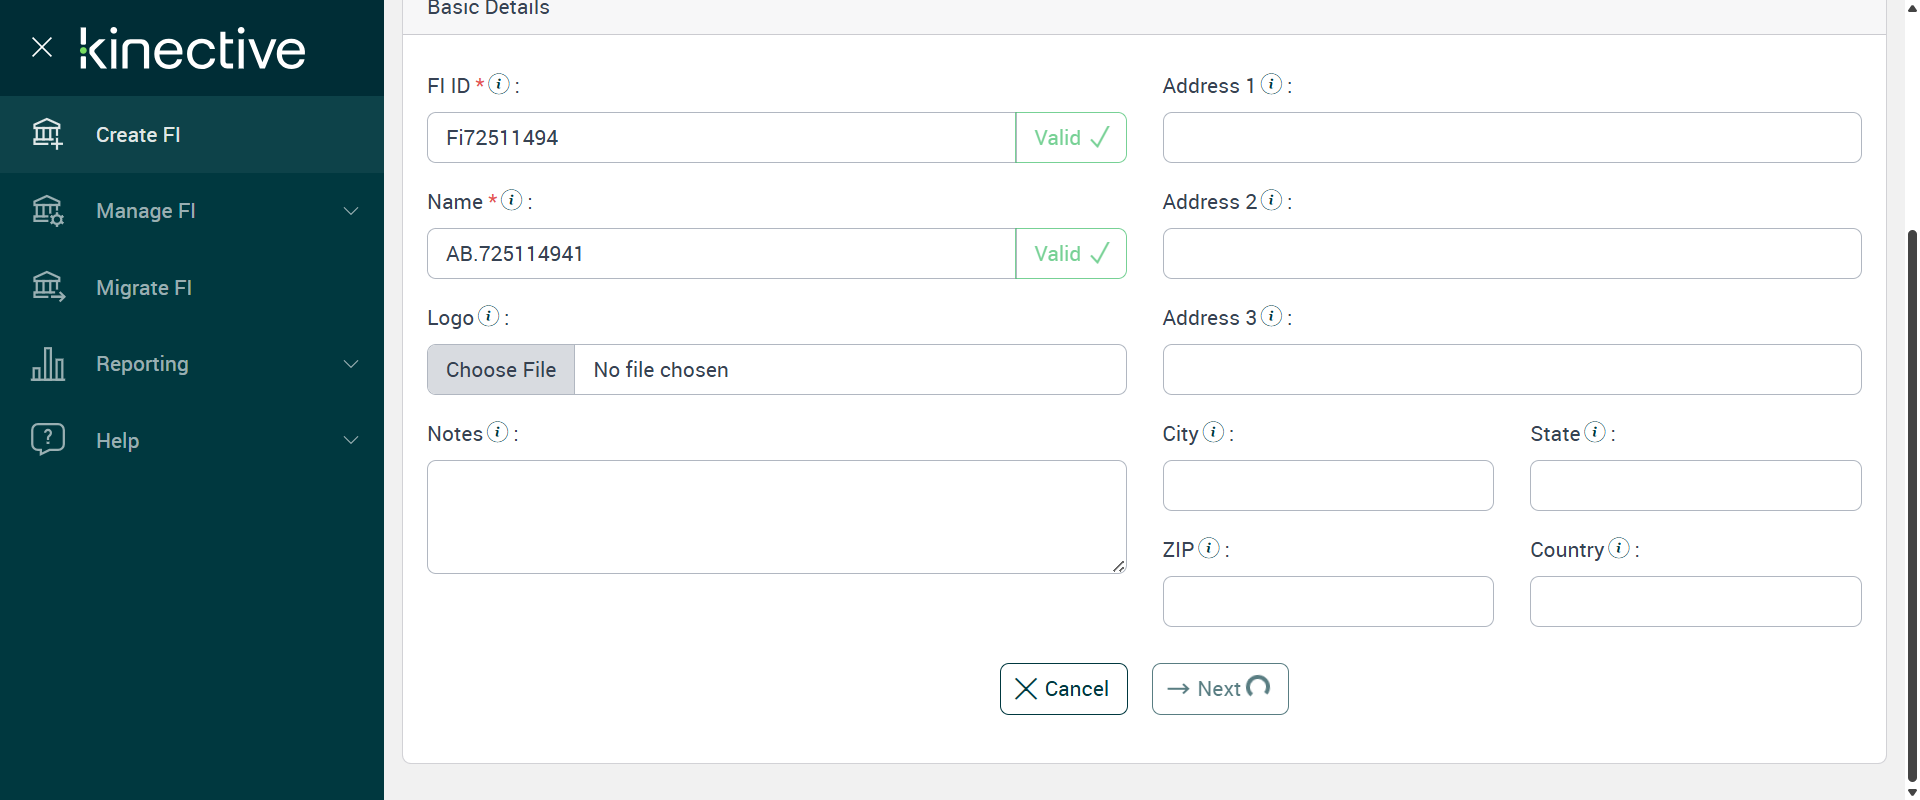
Task: Click the Logo info icon
Action: [x=488, y=316]
